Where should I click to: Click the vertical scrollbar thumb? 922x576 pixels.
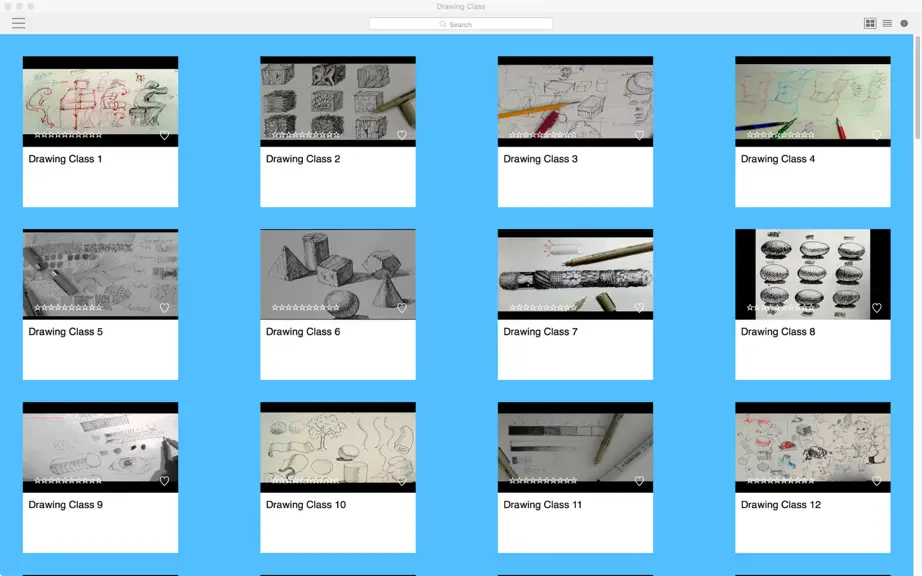(x=917, y=88)
